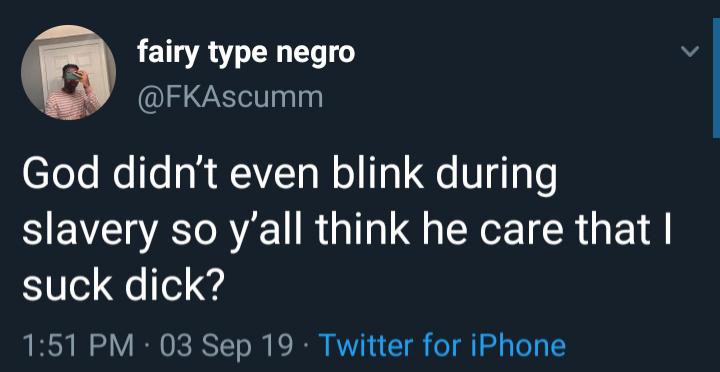Click the last line of the tweet

[x=123, y=286]
